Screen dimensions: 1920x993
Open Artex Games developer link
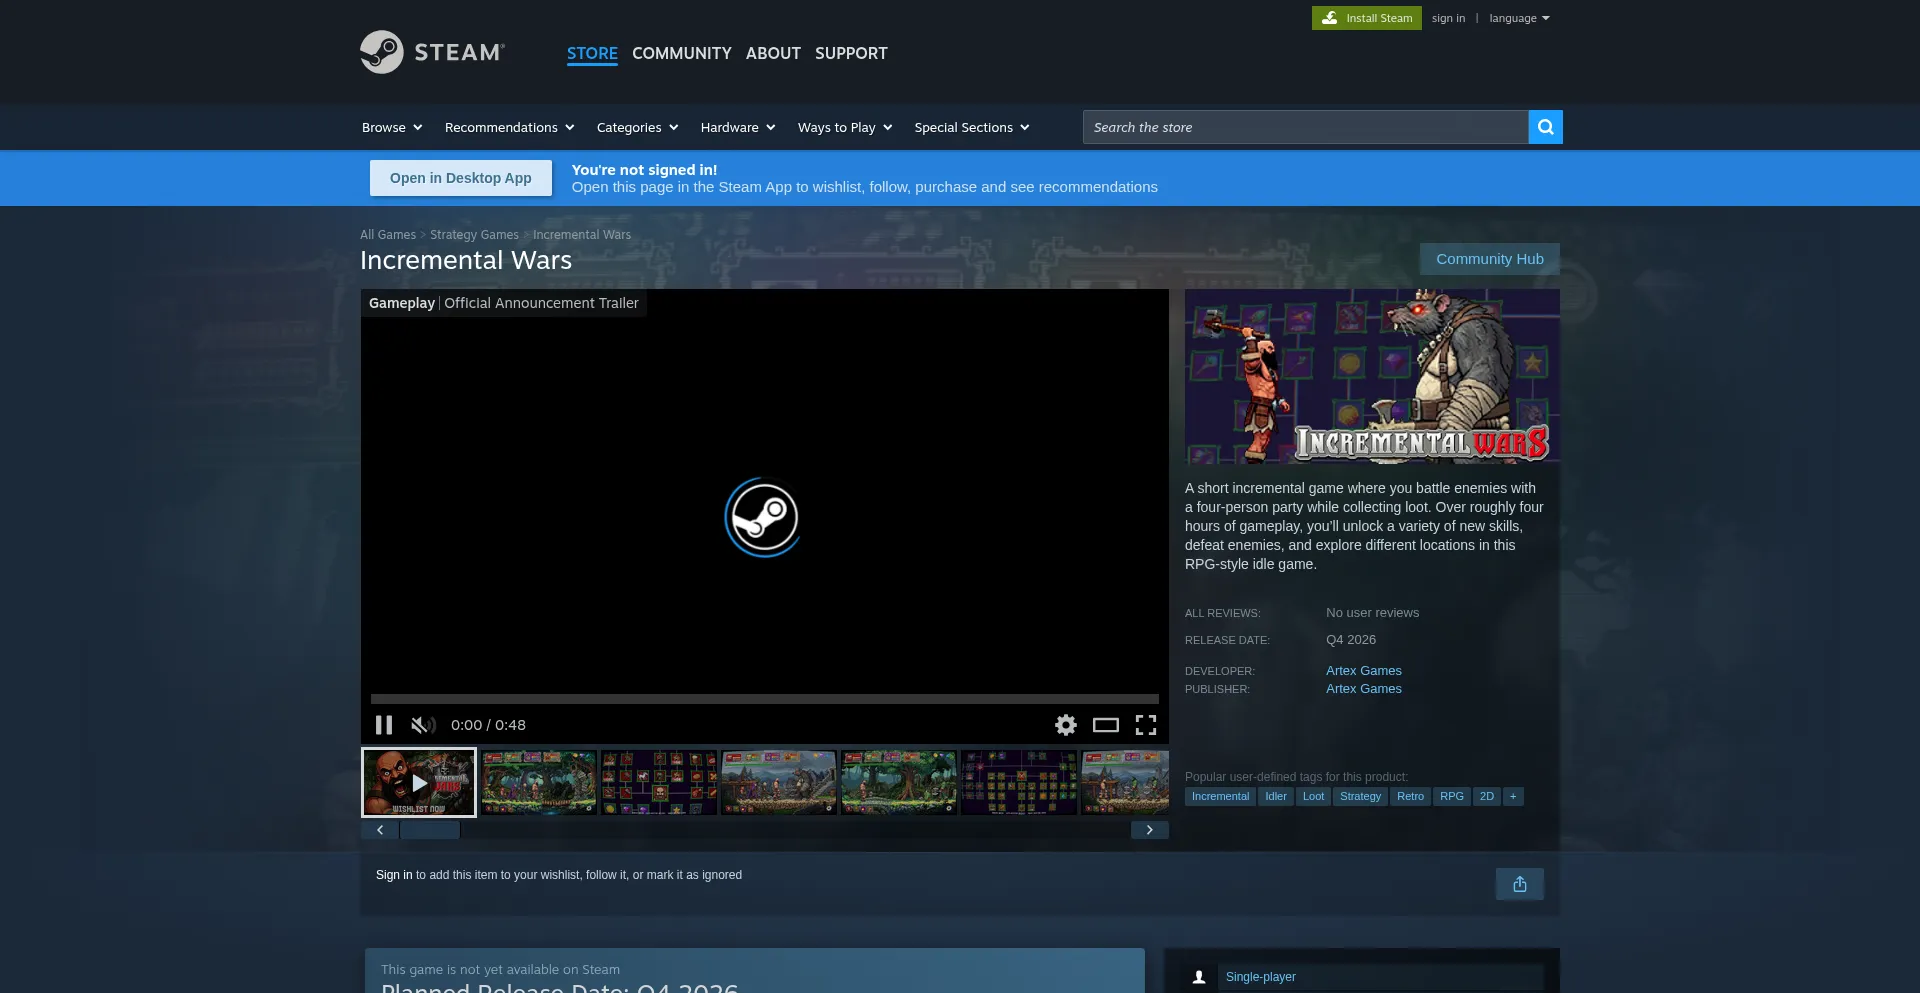pyautogui.click(x=1364, y=671)
